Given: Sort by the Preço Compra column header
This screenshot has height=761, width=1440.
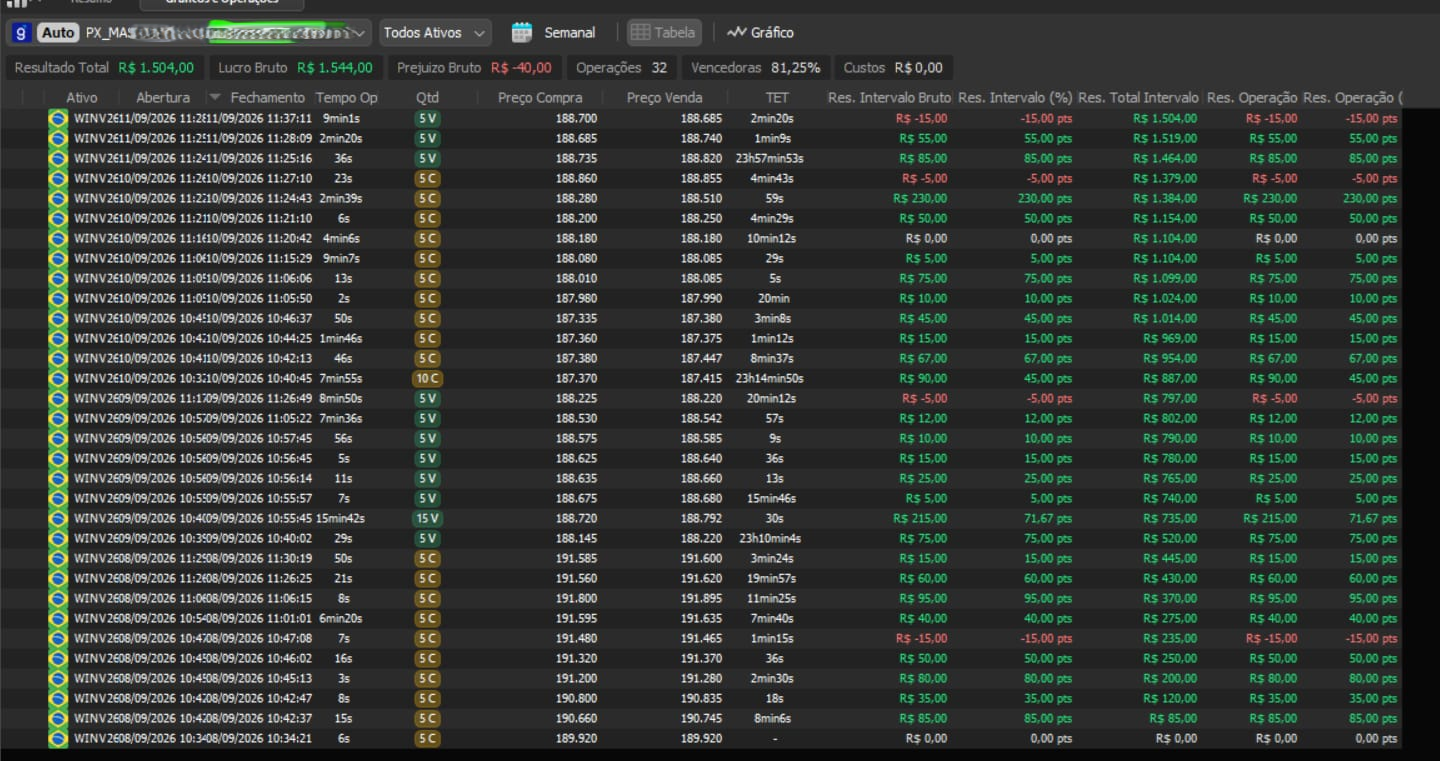Looking at the screenshot, I should 540,98.
